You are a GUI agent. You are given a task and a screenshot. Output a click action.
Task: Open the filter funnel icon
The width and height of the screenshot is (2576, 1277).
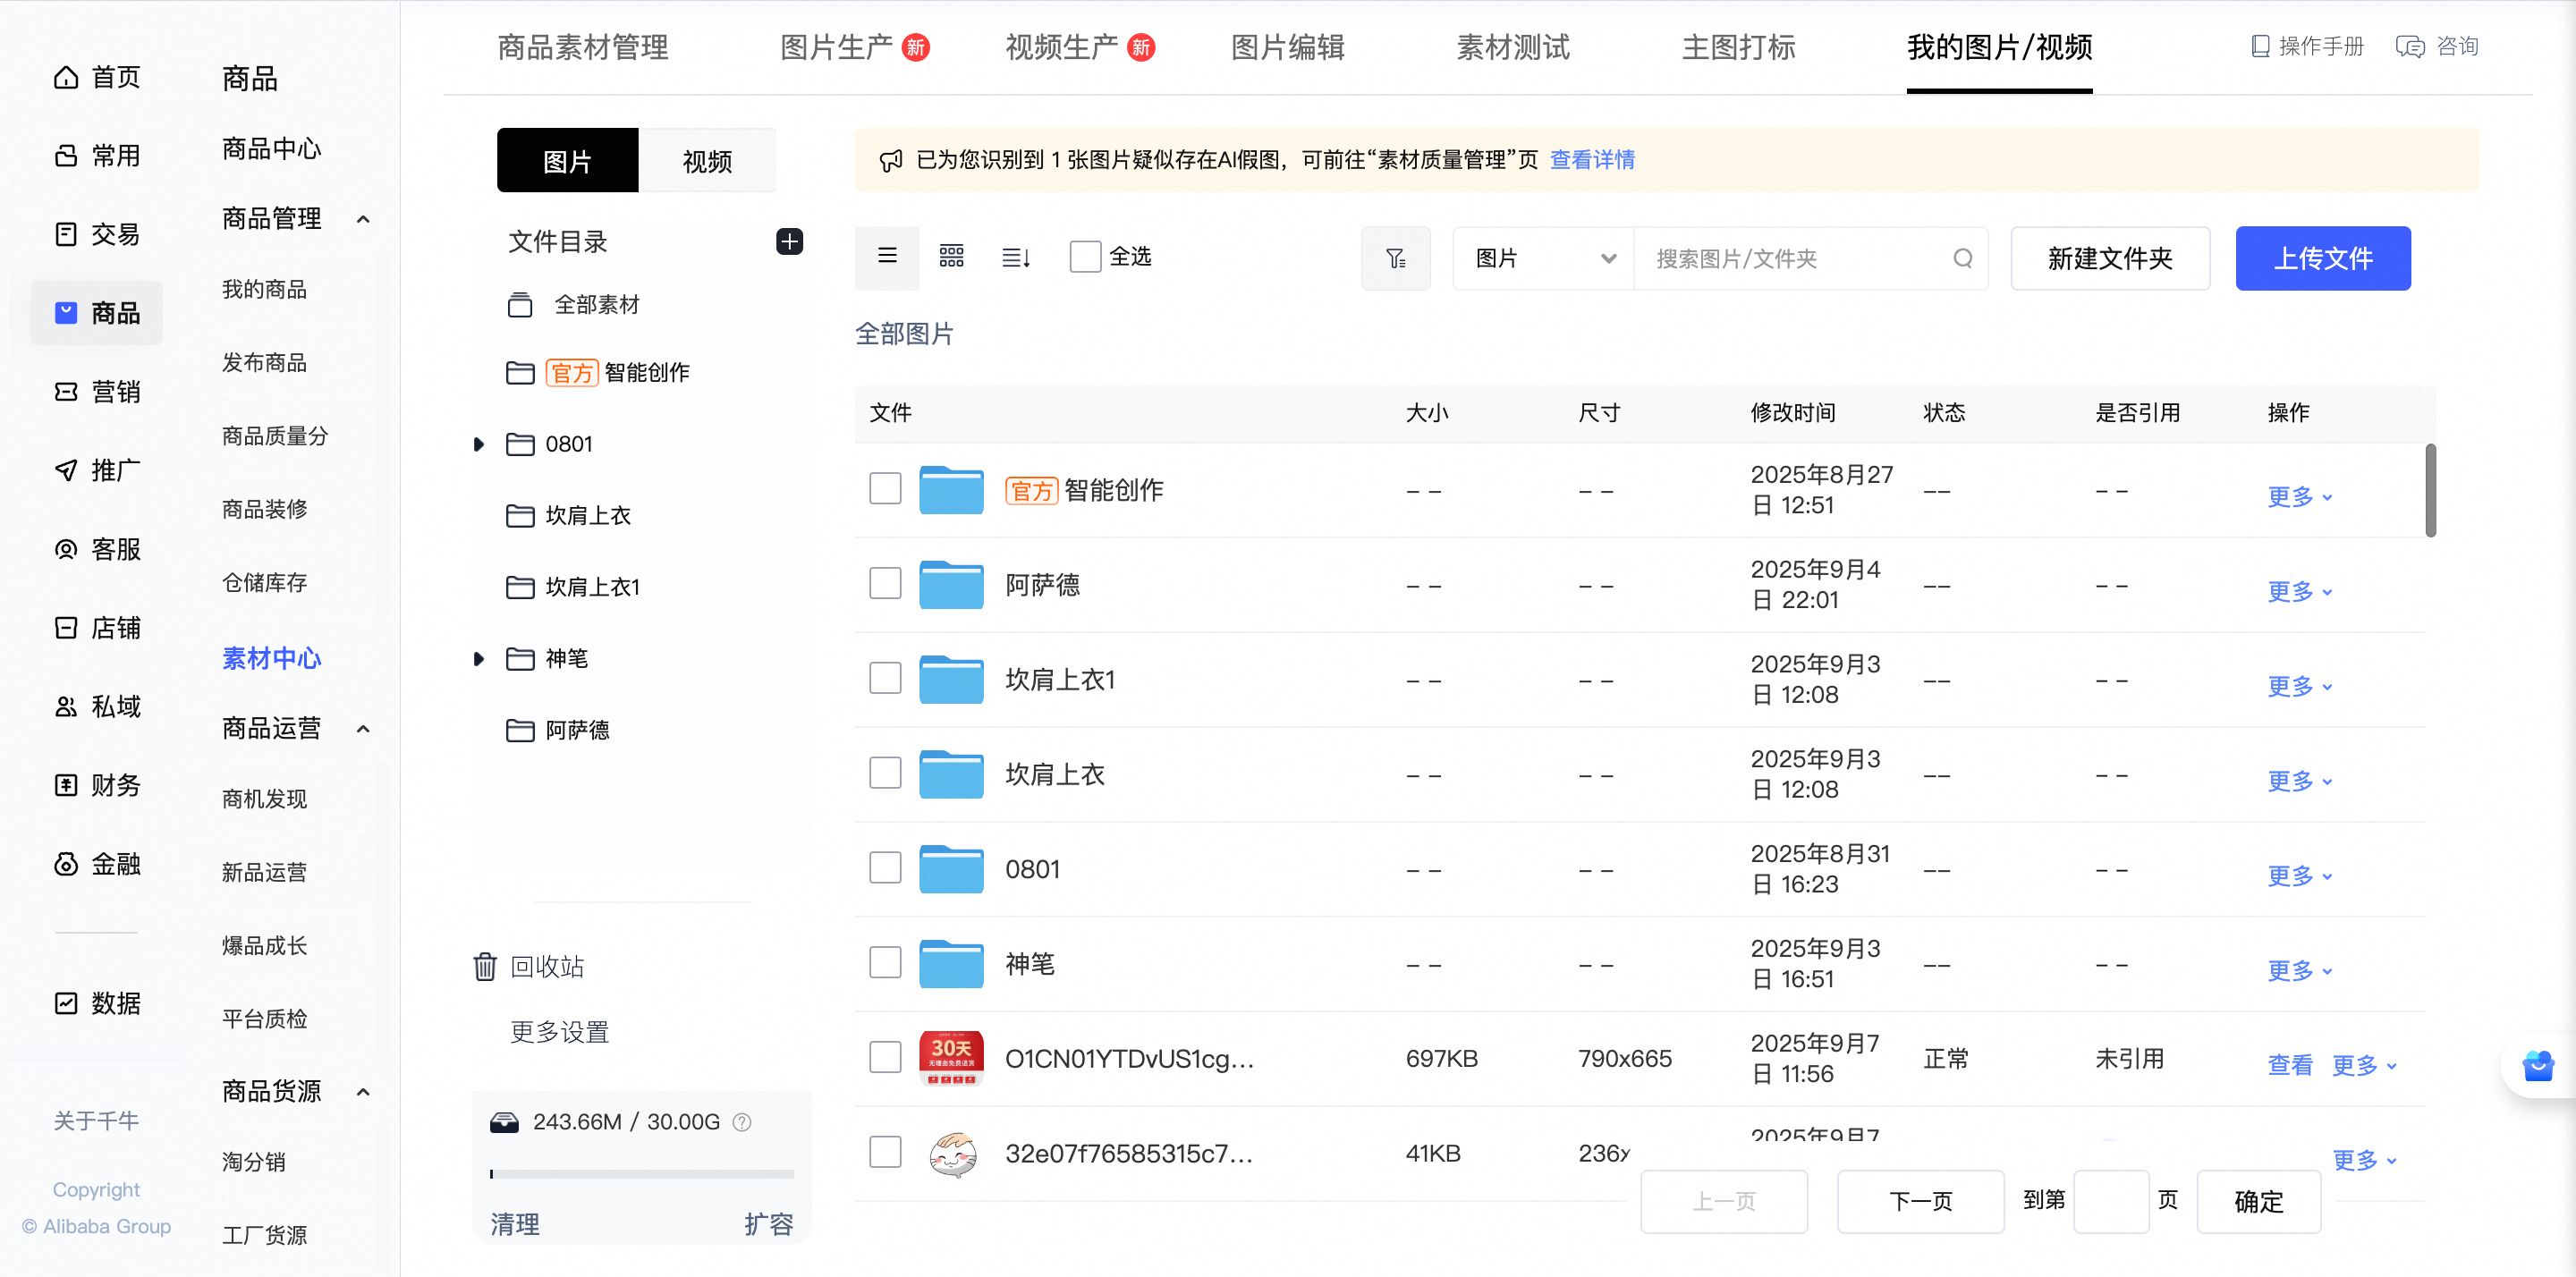tap(1395, 258)
